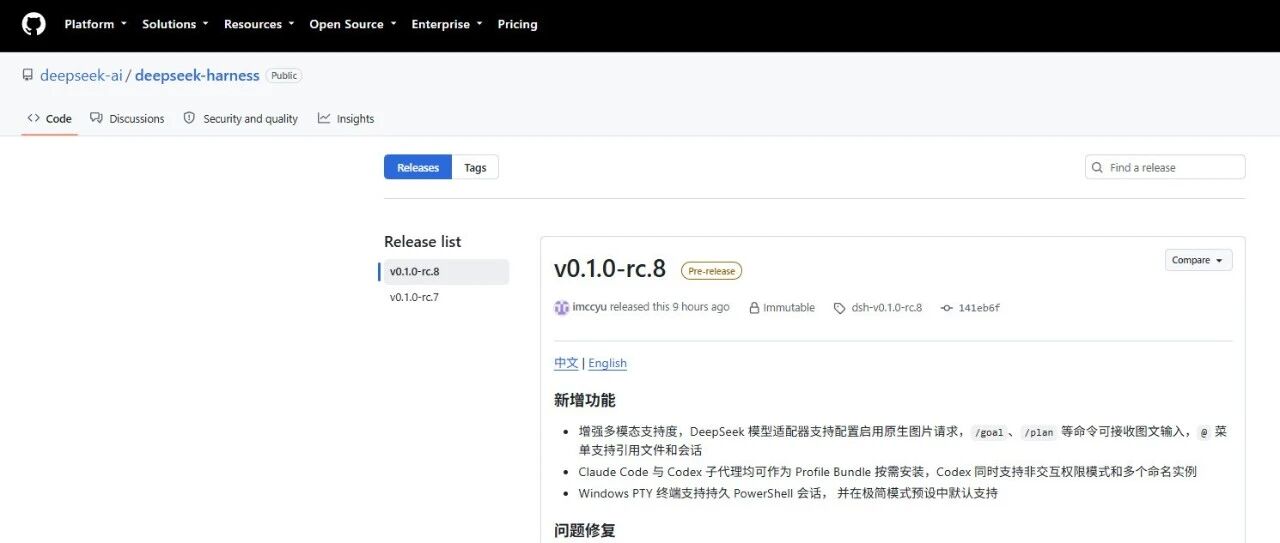1280x543 pixels.
Task: Click the 新增功能 heading
Action: click(585, 400)
